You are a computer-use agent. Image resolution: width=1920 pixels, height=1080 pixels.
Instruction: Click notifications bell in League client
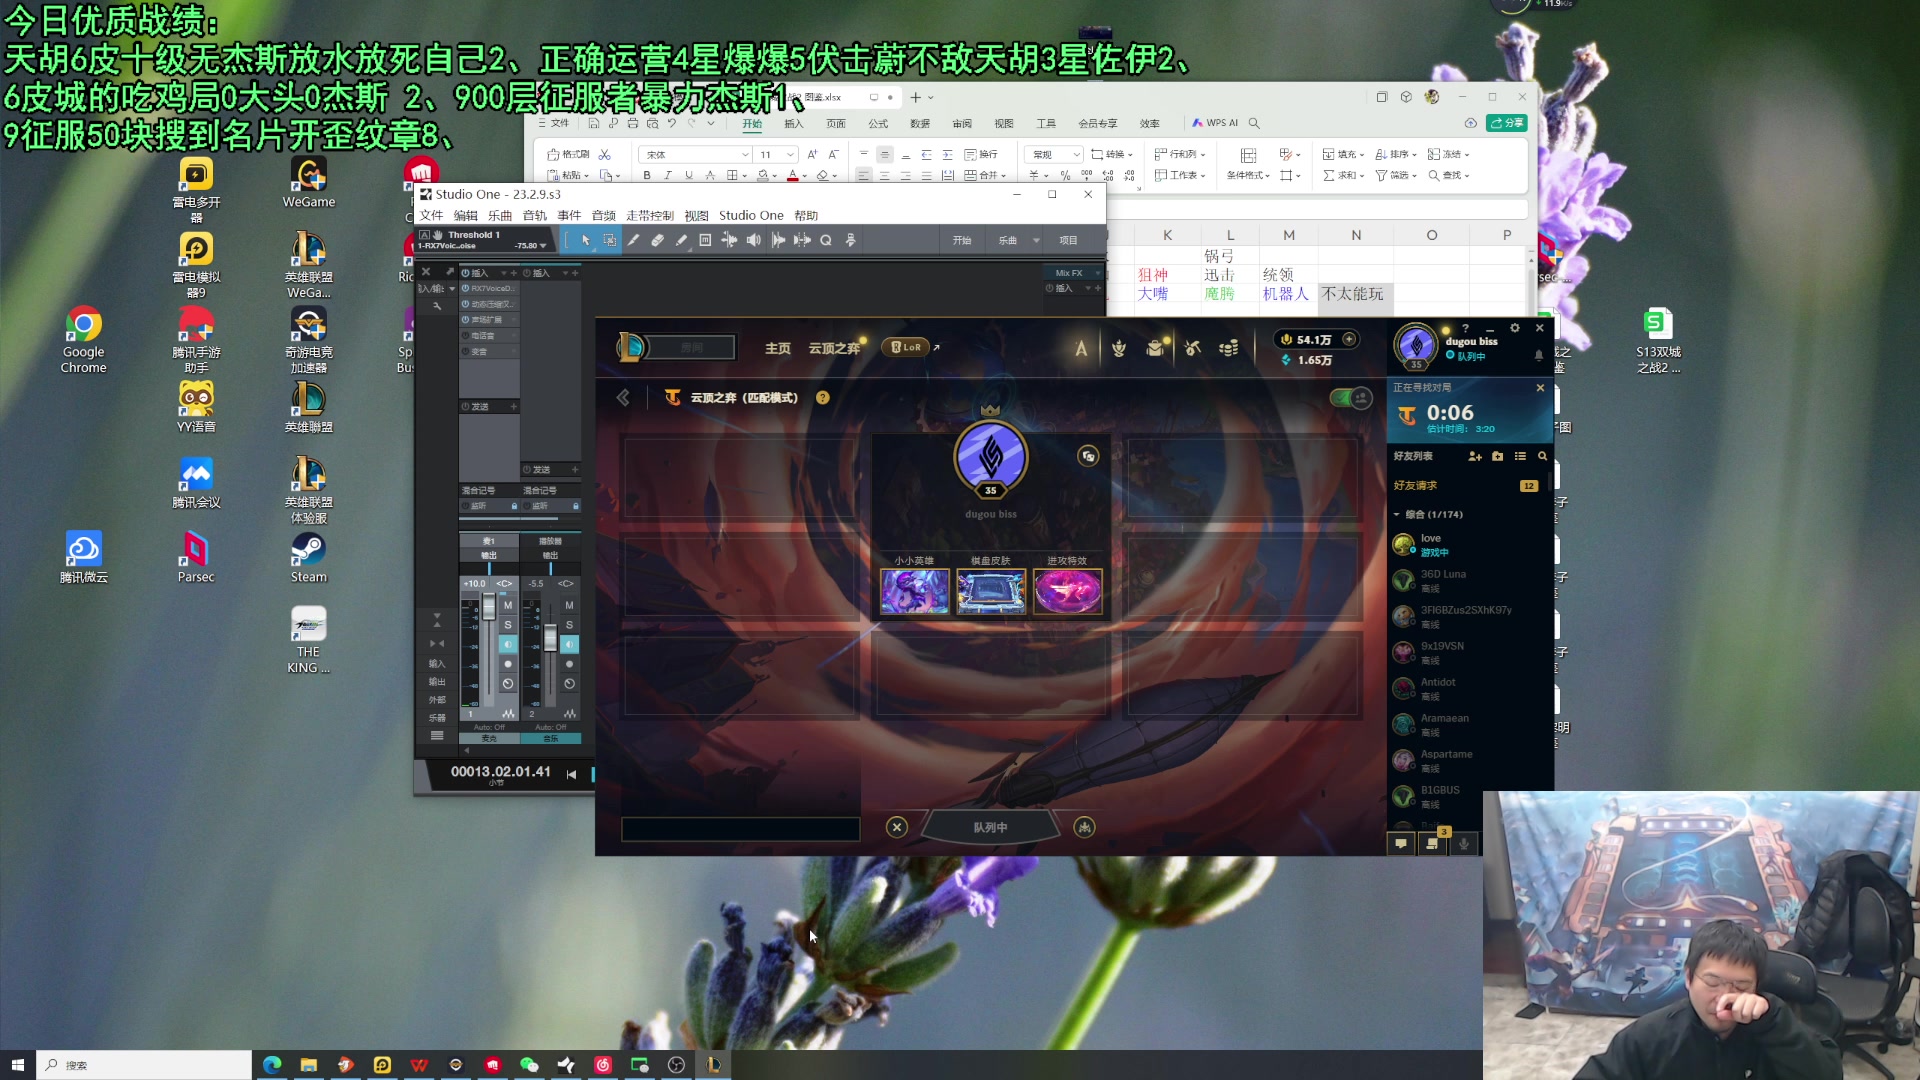tap(1538, 356)
